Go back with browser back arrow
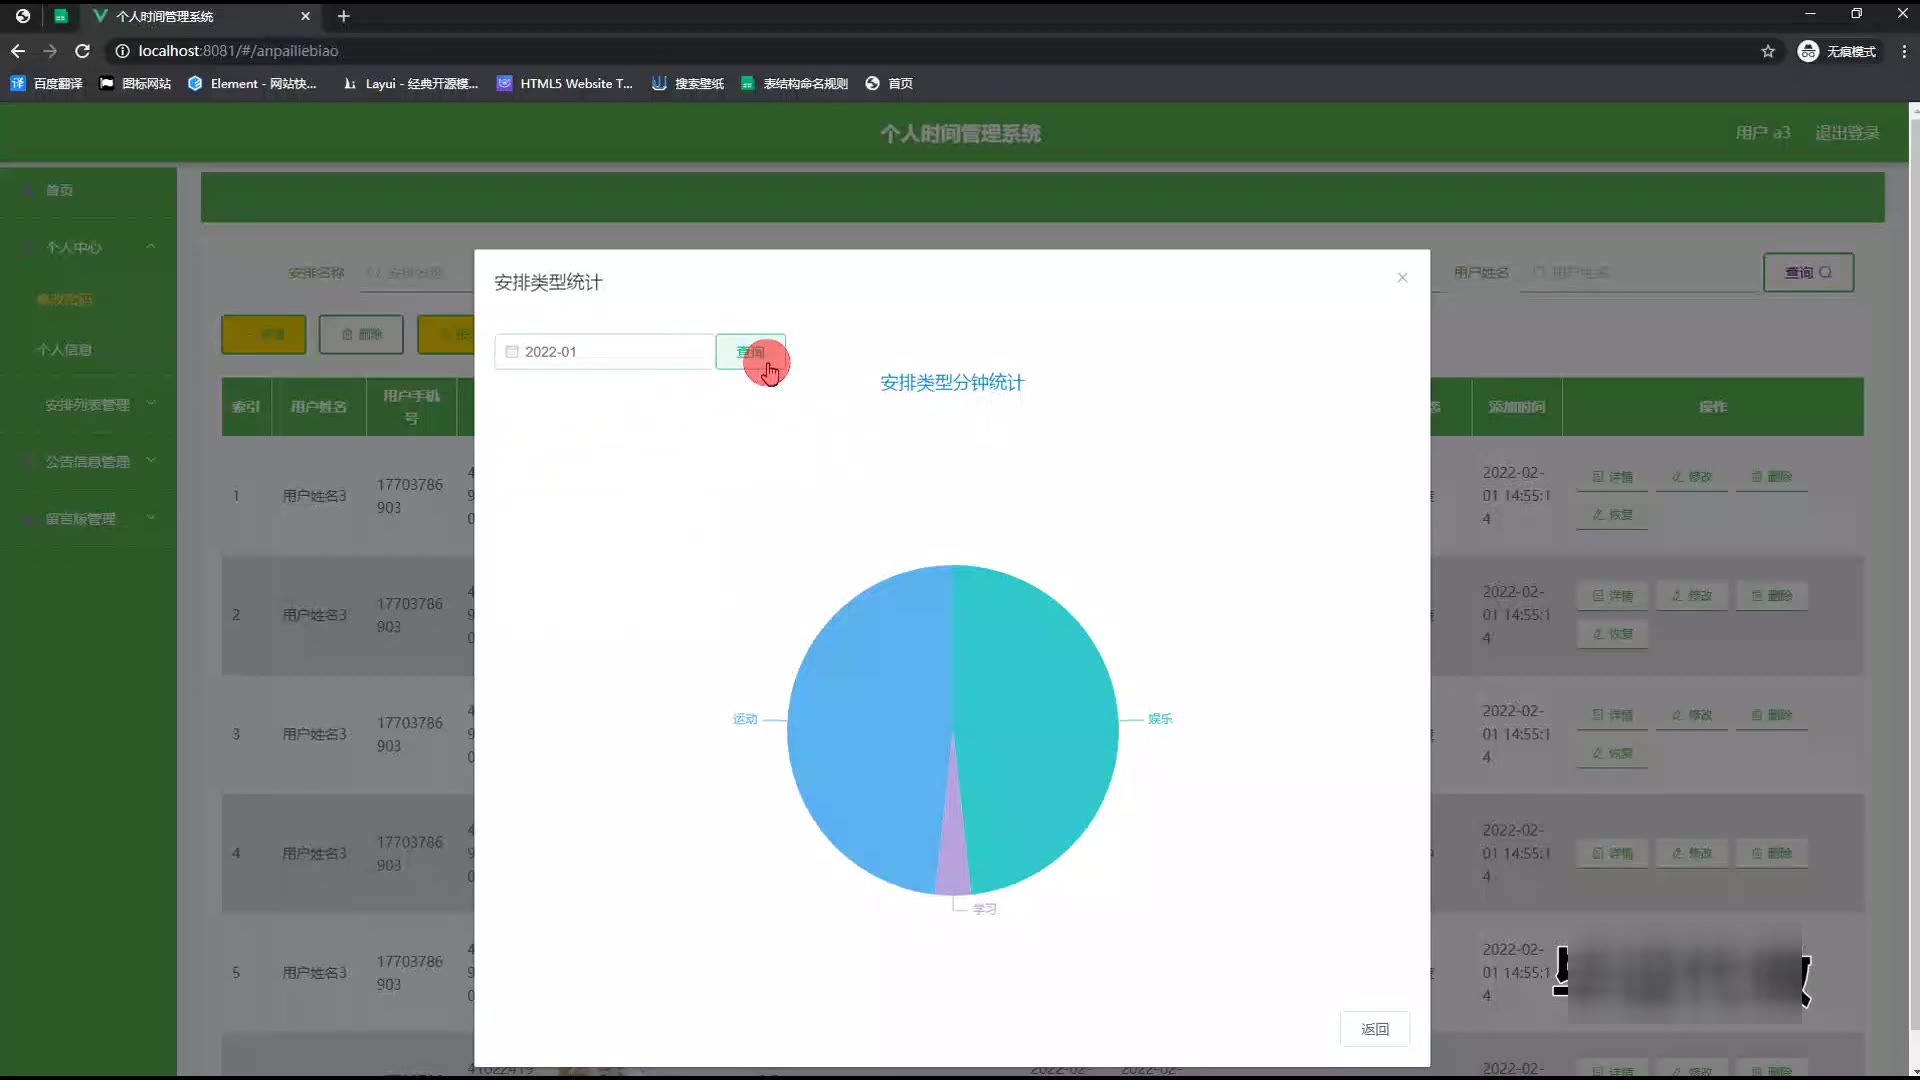The image size is (1920, 1080). pyautogui.click(x=18, y=51)
